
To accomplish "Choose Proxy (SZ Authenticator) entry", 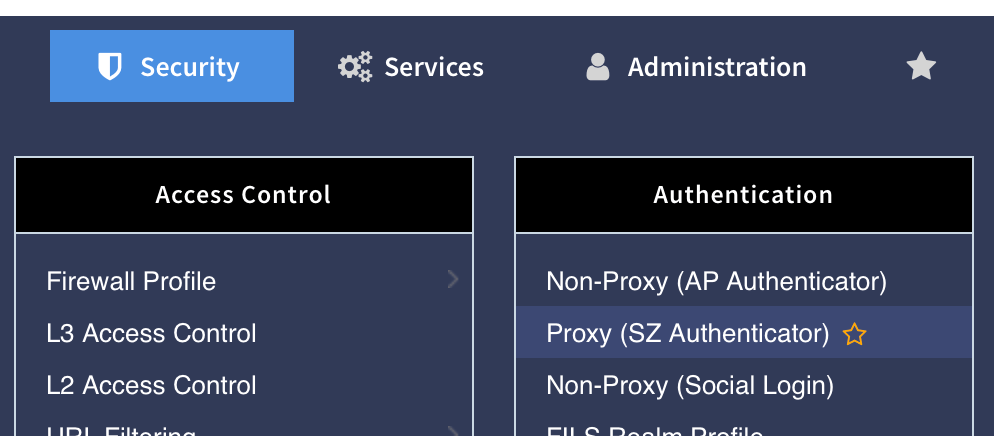I will pyautogui.click(x=688, y=334).
